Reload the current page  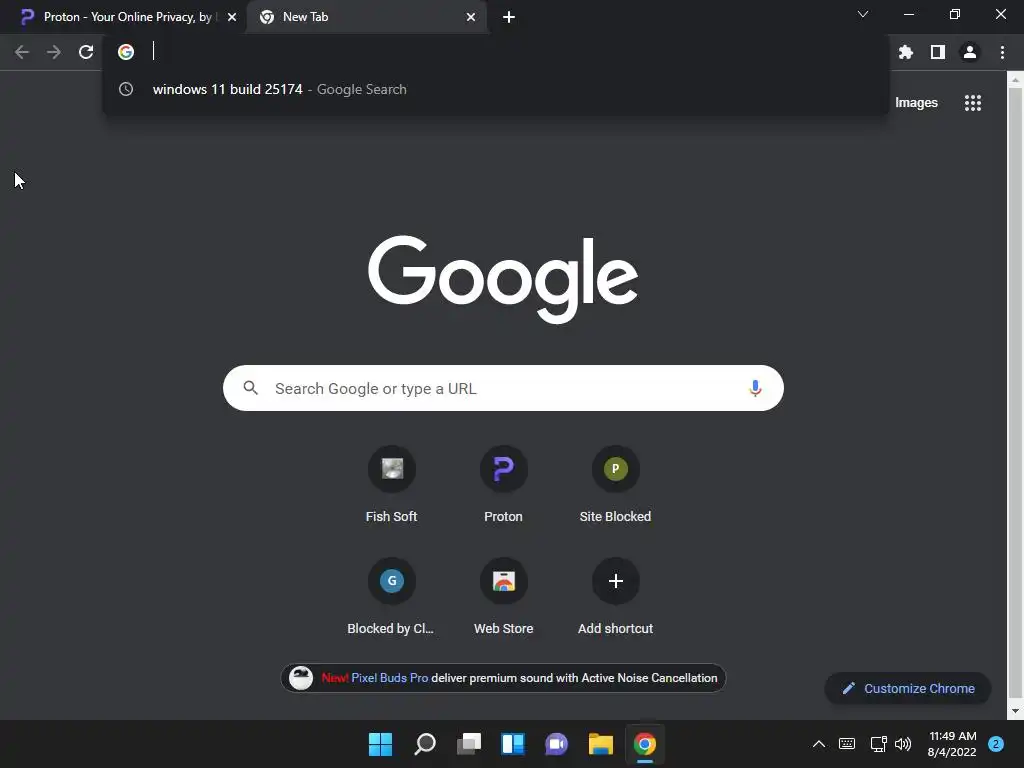click(86, 52)
